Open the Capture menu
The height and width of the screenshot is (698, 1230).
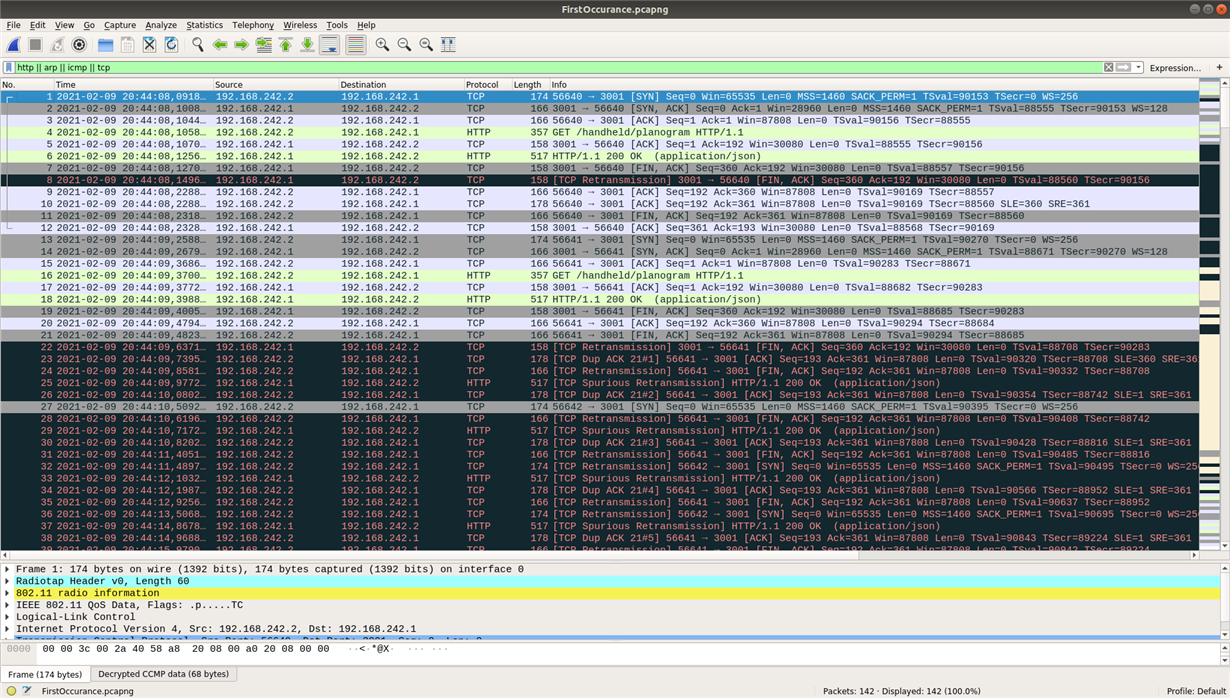(120, 25)
